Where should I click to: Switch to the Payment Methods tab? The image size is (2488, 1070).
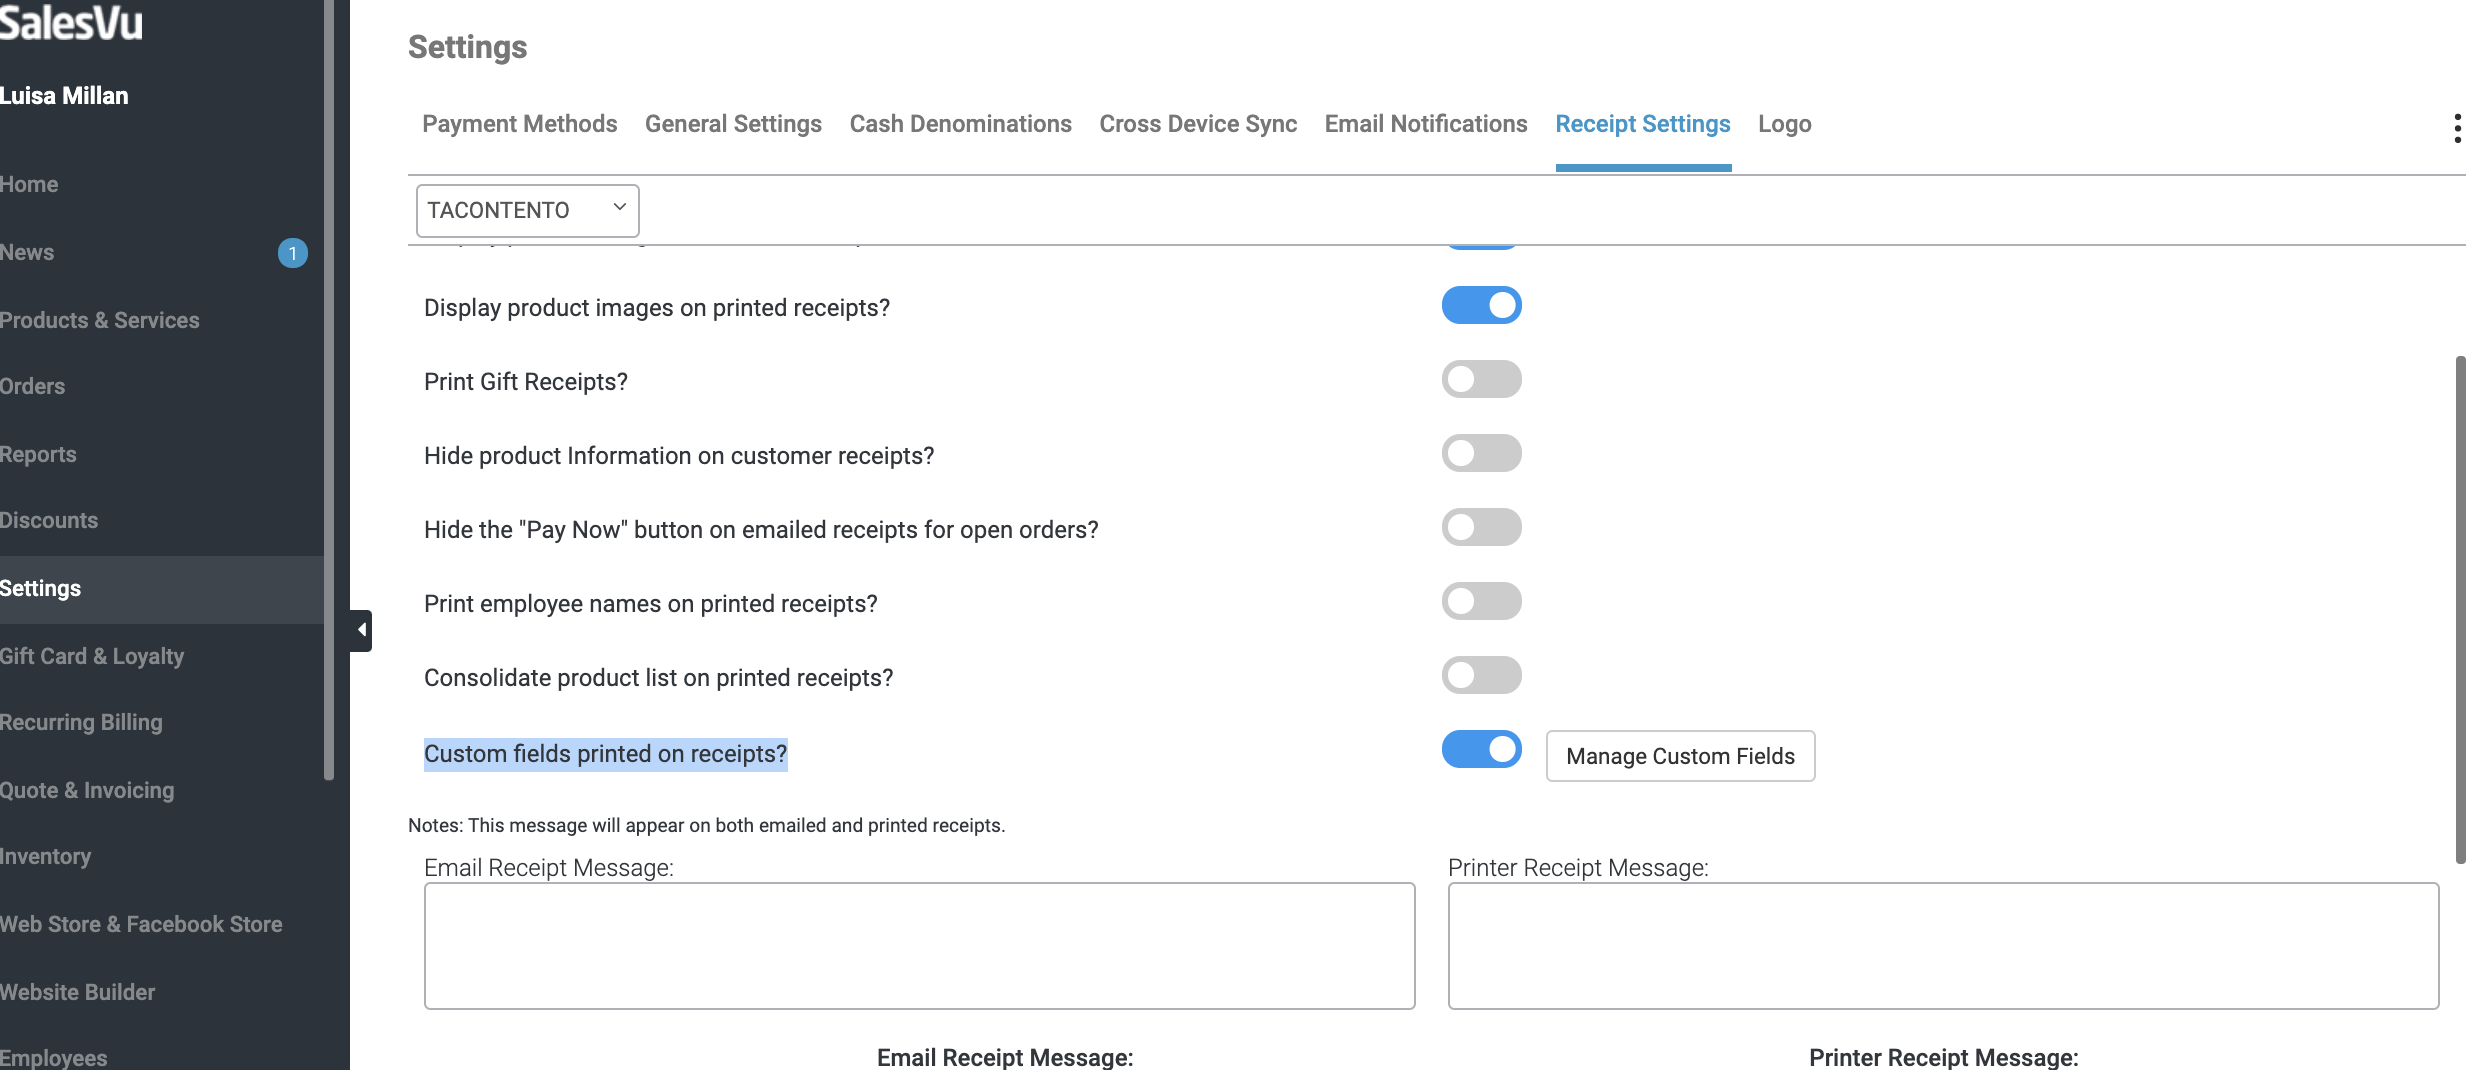click(519, 124)
